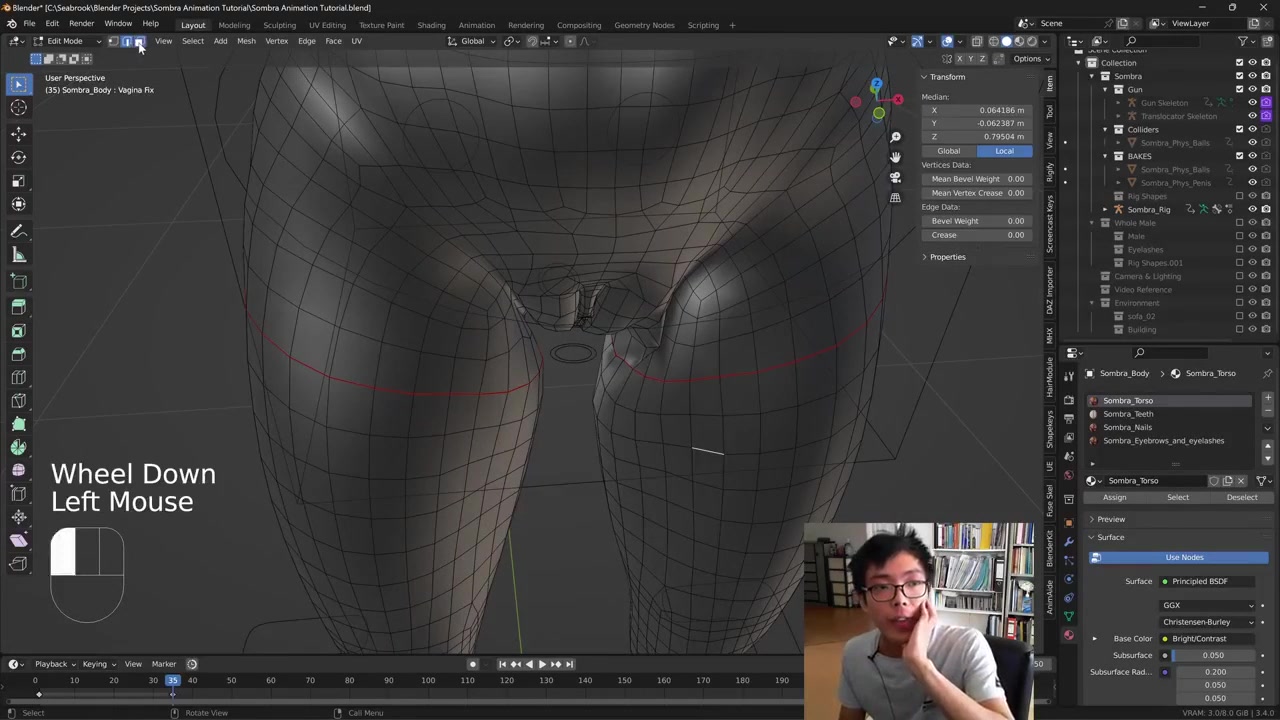Add a new material slot with plus
Image resolution: width=1280 pixels, height=720 pixels.
1267,399
